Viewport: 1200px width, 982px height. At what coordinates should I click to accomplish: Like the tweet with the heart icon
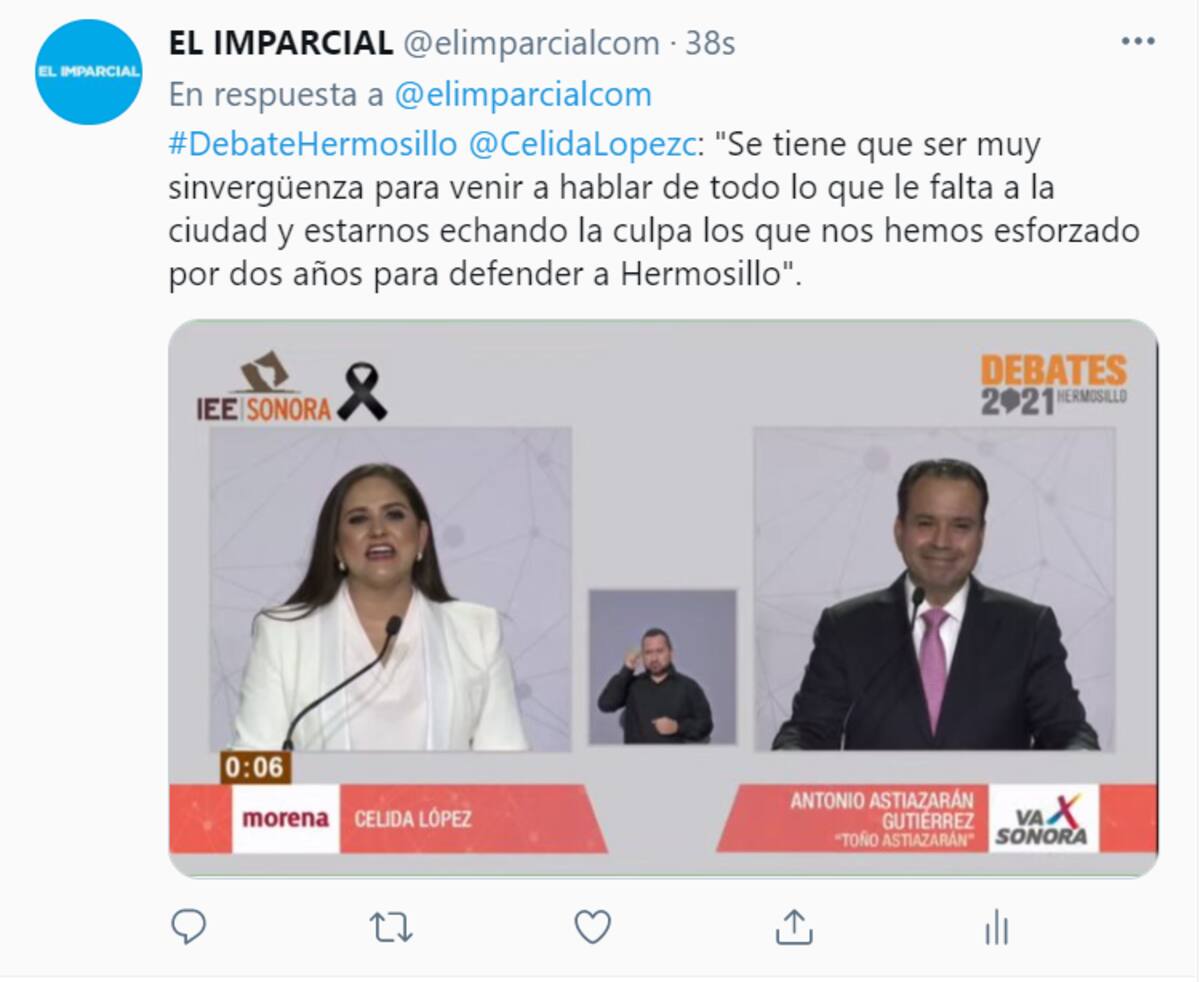click(x=592, y=927)
